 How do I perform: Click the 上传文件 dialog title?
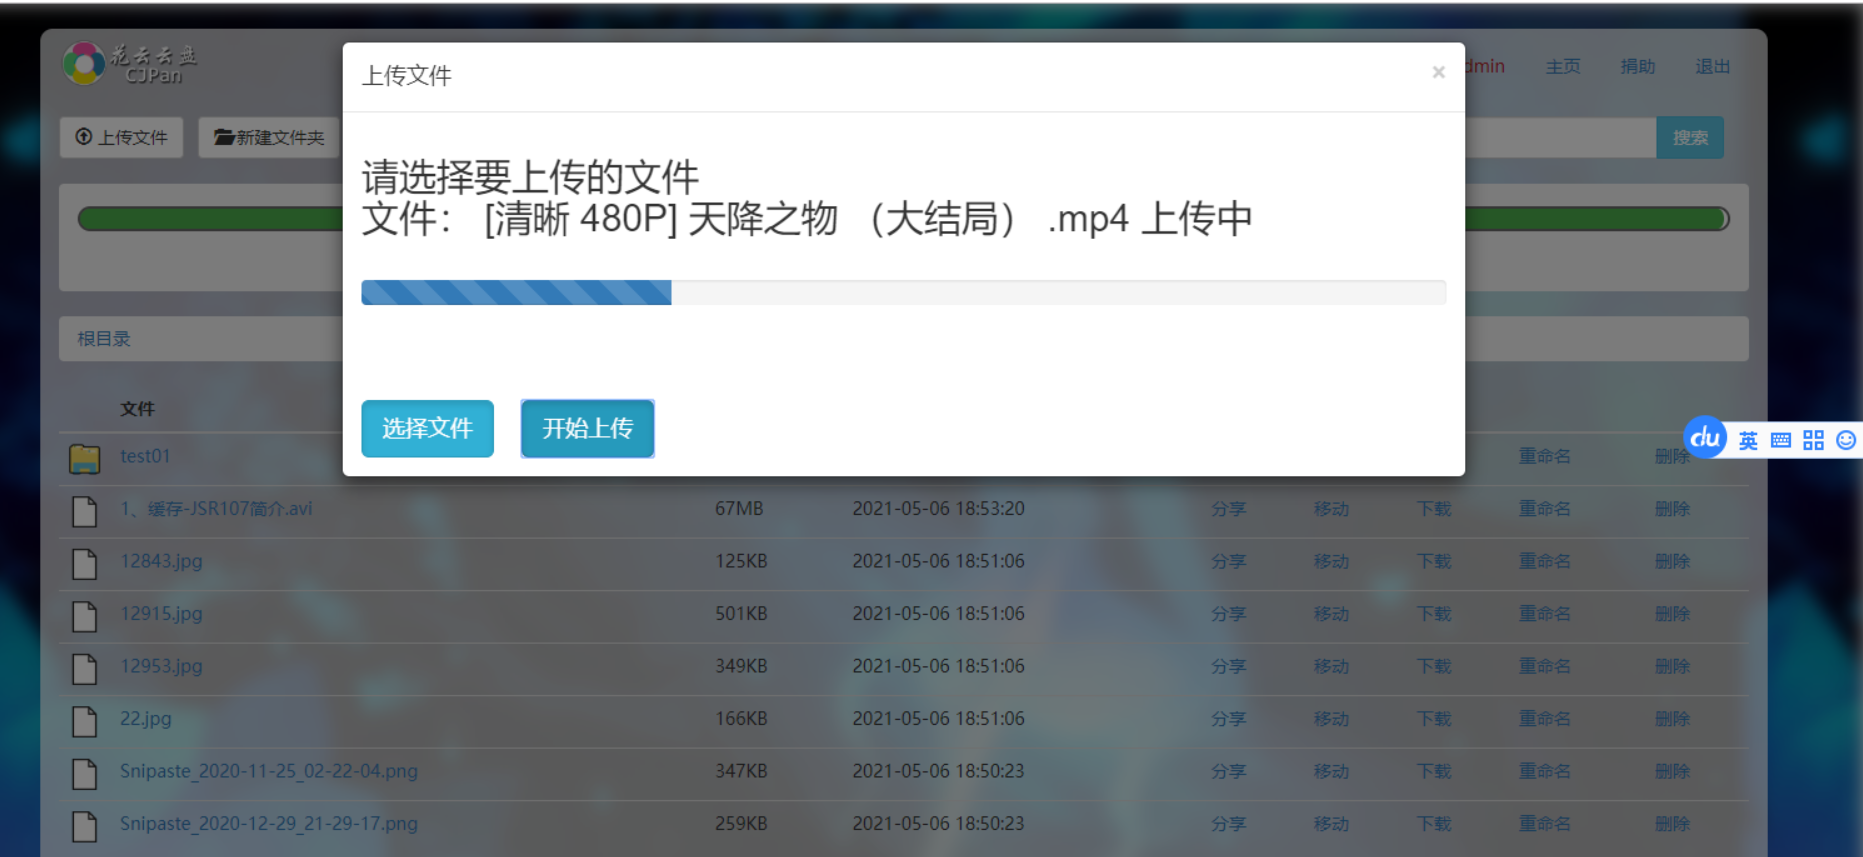(406, 76)
